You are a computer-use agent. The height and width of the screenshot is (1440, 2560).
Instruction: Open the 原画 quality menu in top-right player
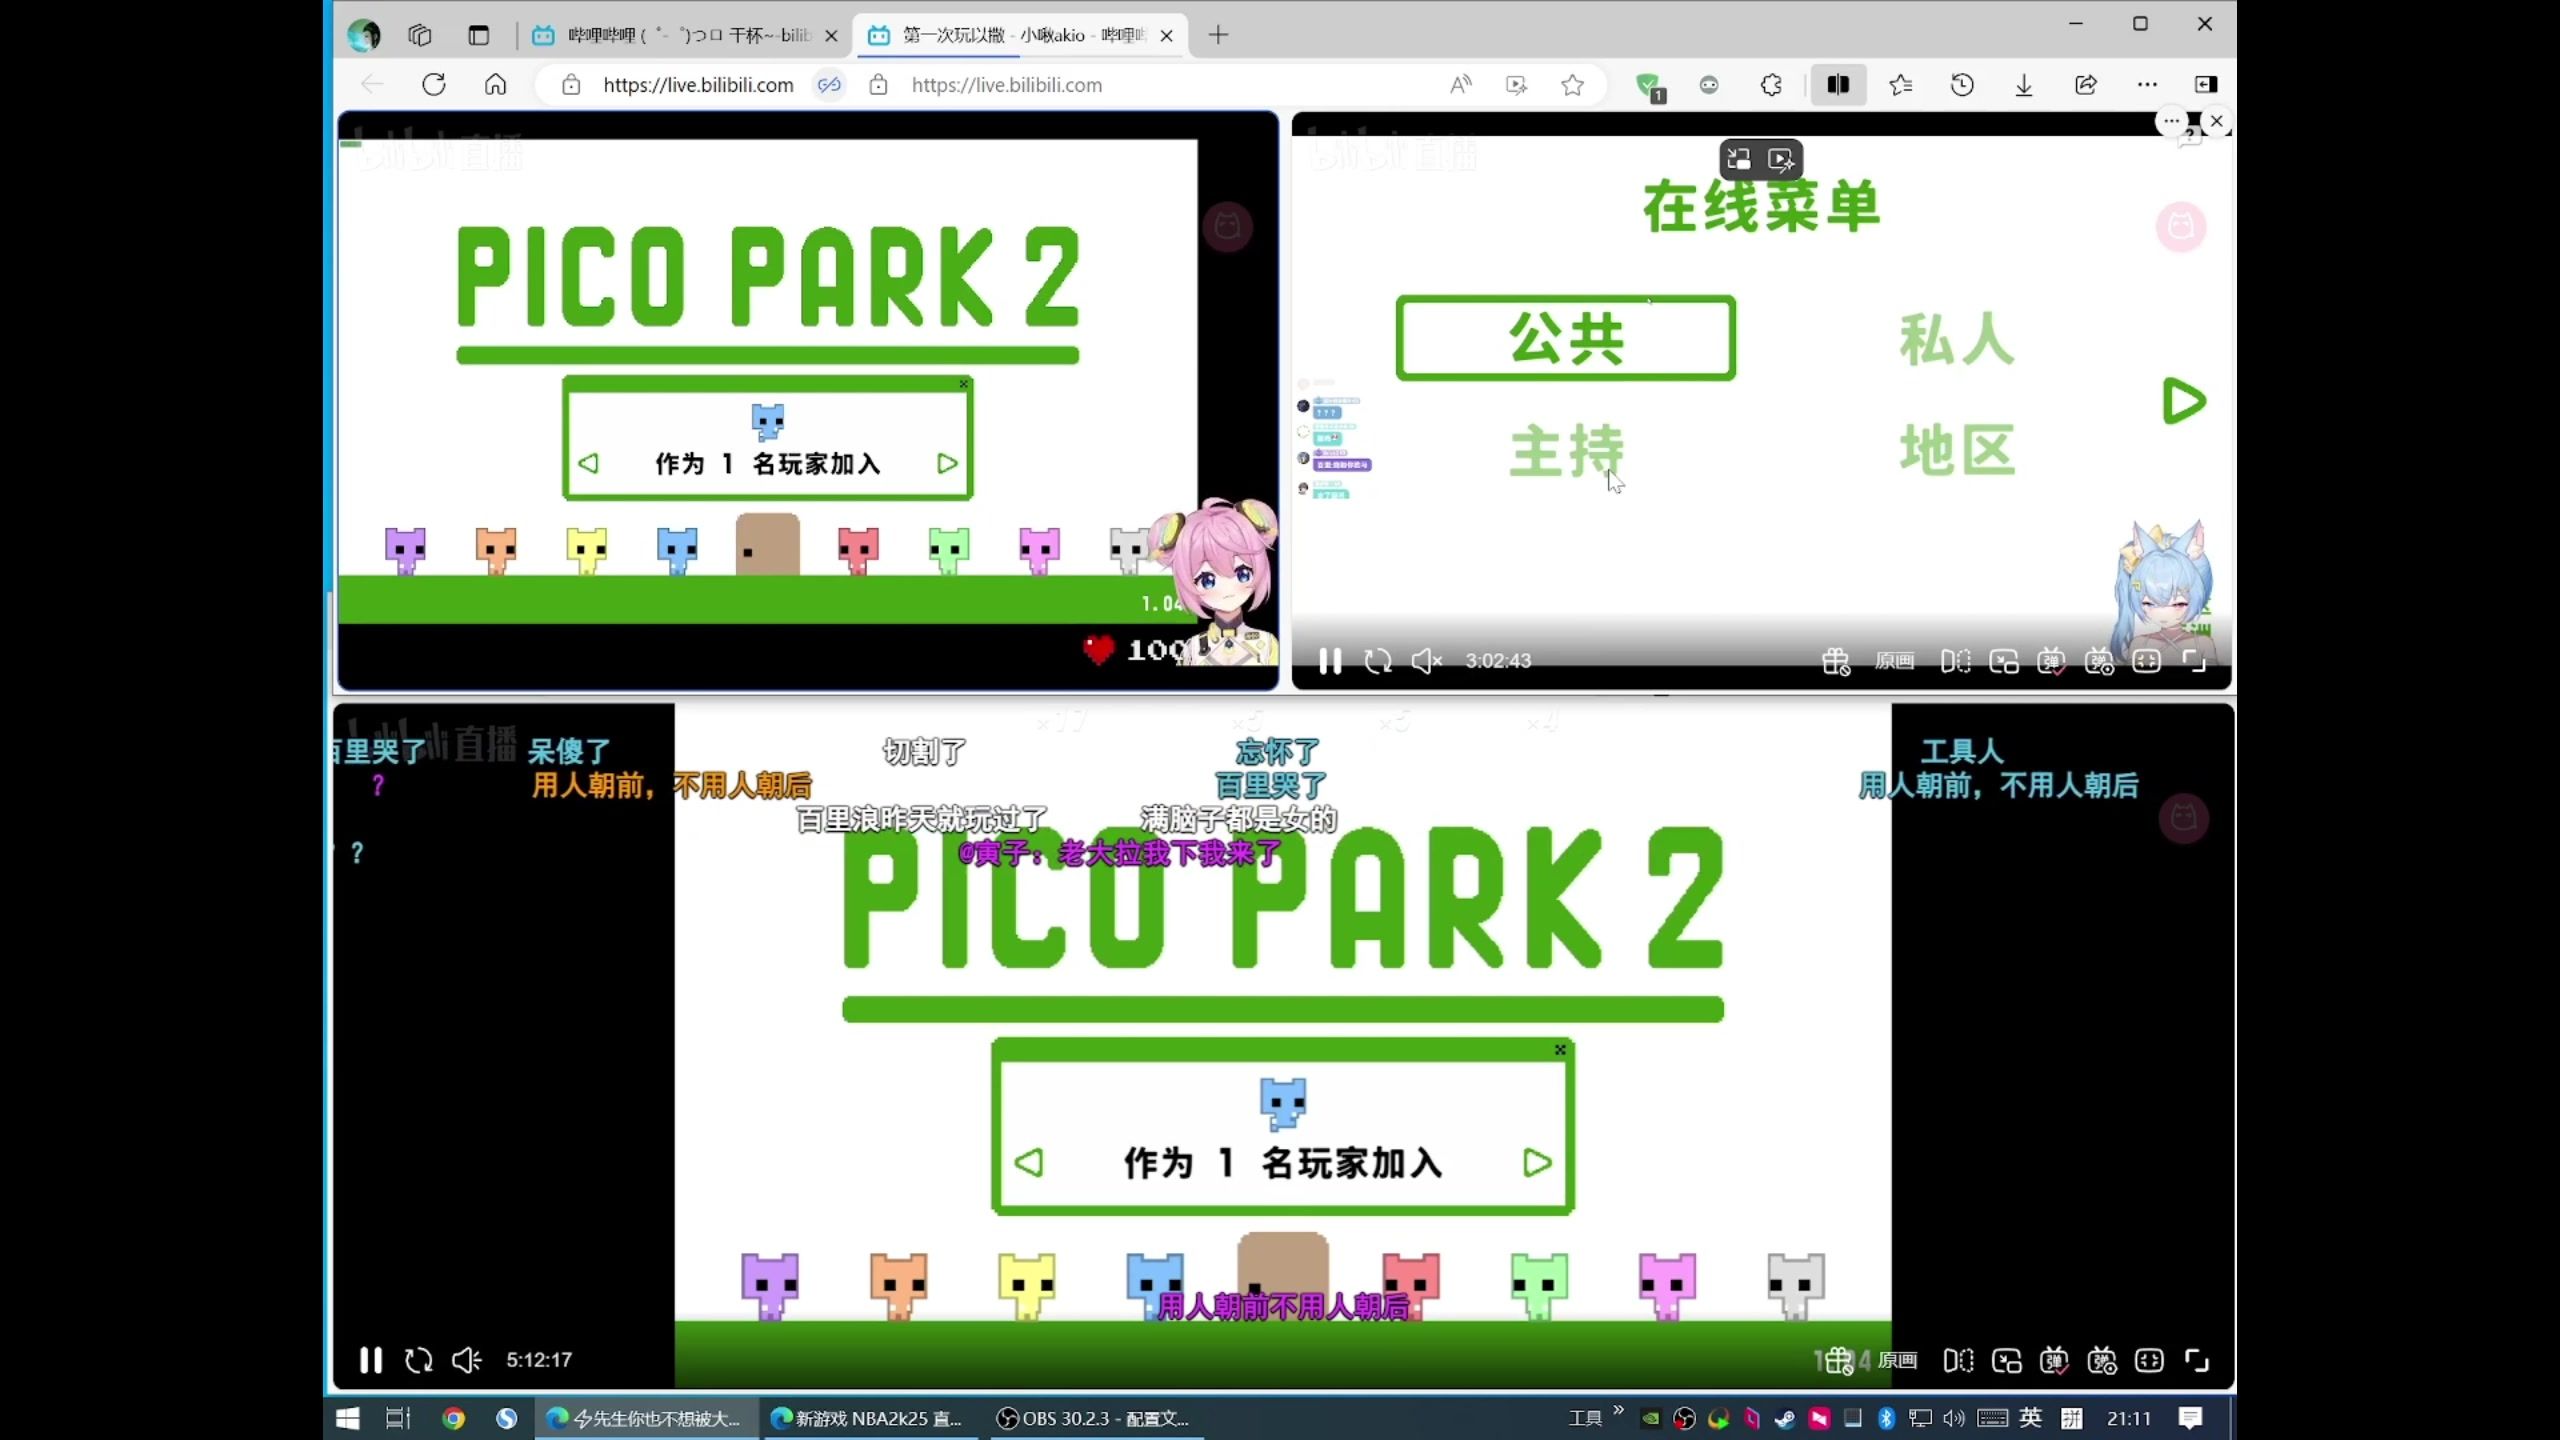click(x=1895, y=661)
